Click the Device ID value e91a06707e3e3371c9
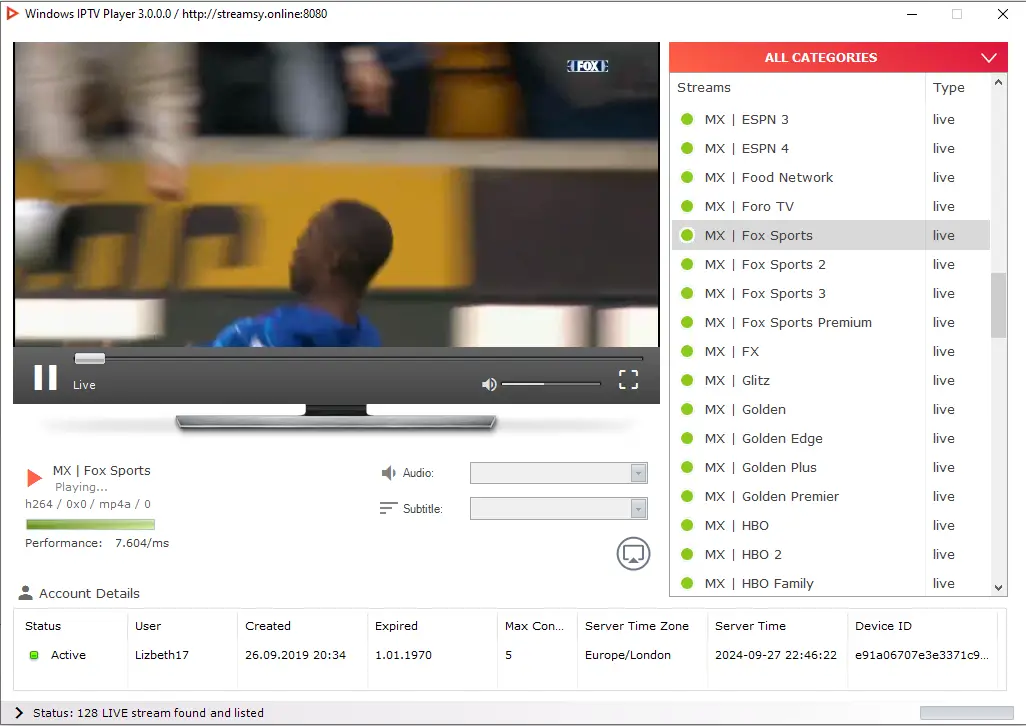1026x726 pixels. pos(921,655)
